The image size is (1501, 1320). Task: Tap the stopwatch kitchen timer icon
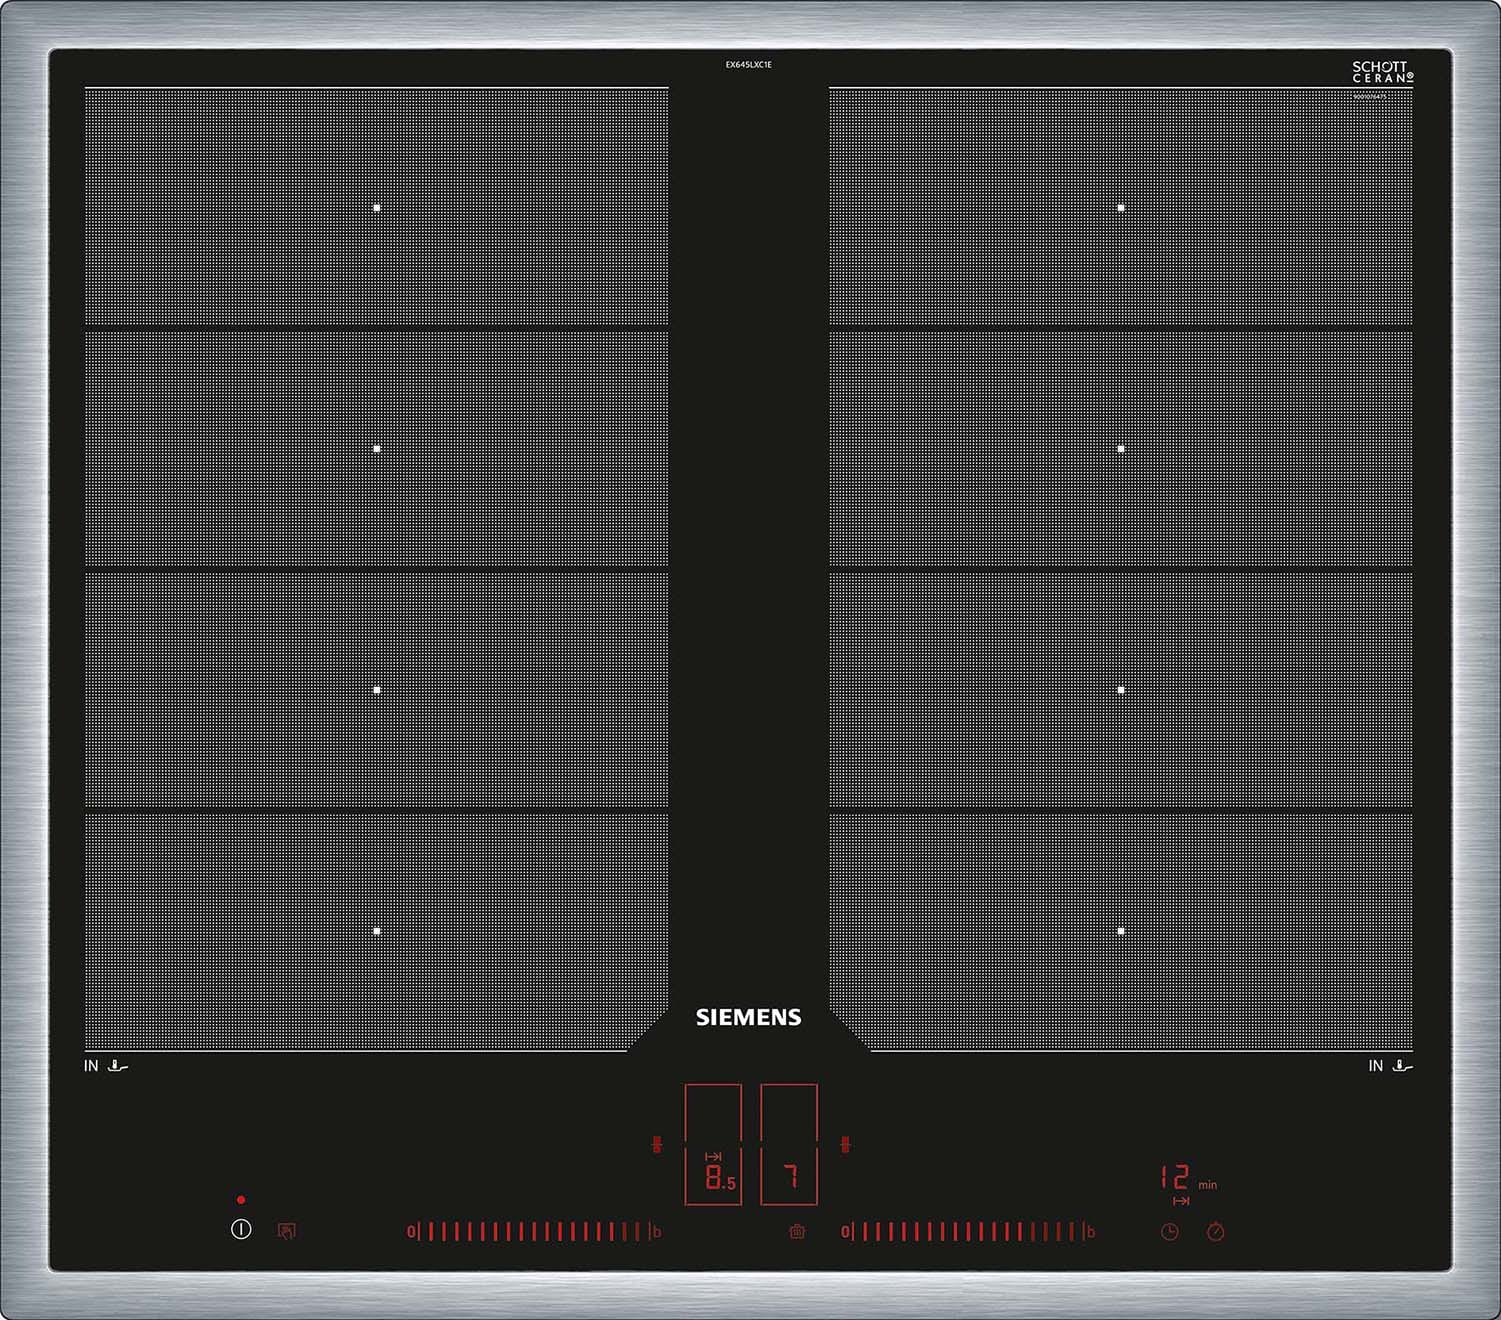click(x=1215, y=1232)
